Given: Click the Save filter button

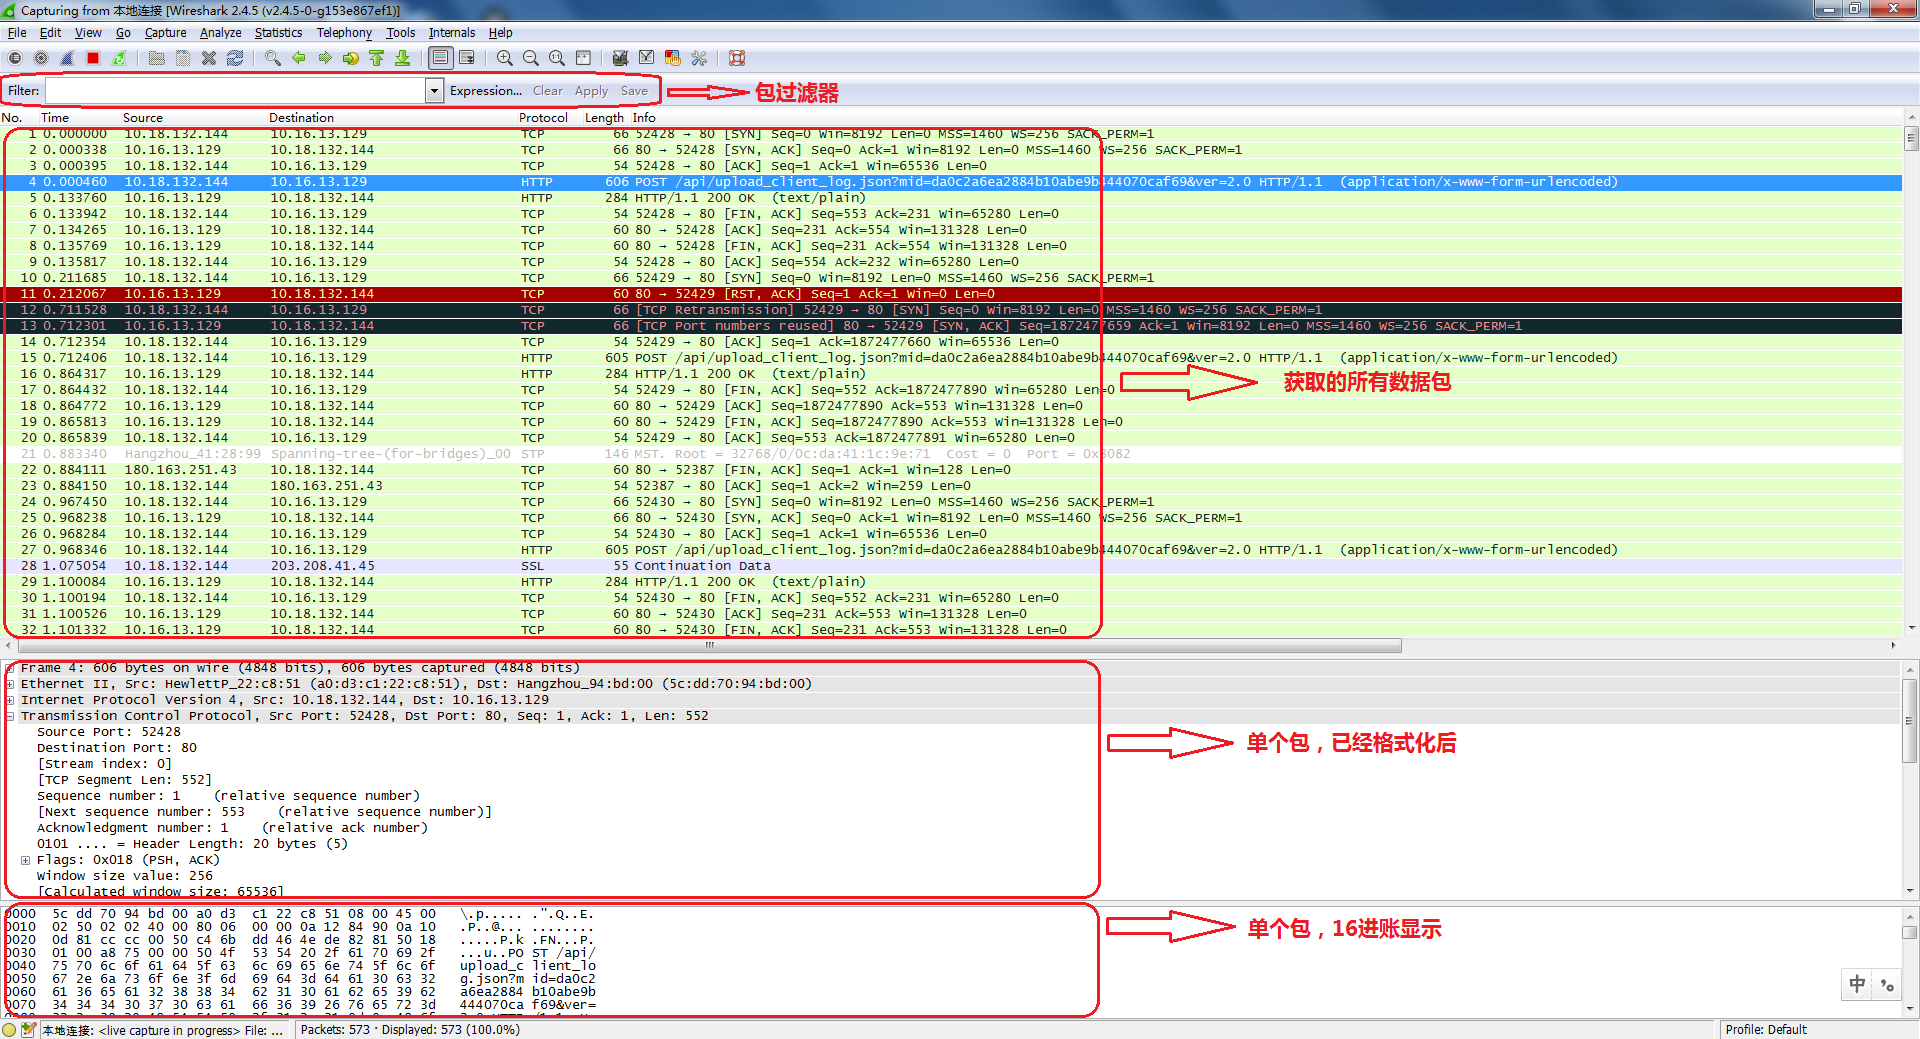Looking at the screenshot, I should (x=634, y=91).
